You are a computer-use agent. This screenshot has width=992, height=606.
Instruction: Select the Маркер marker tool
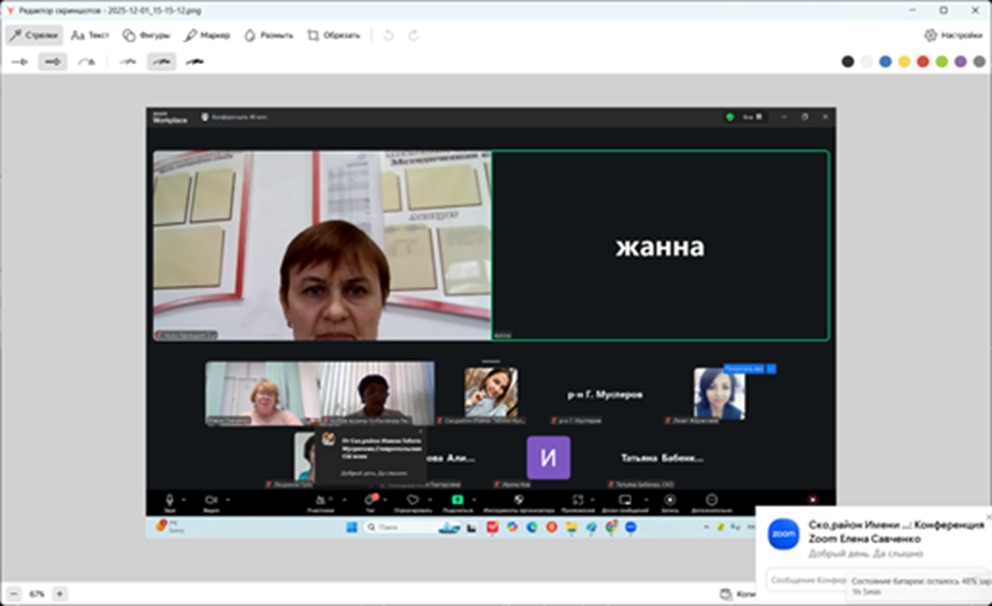point(207,35)
